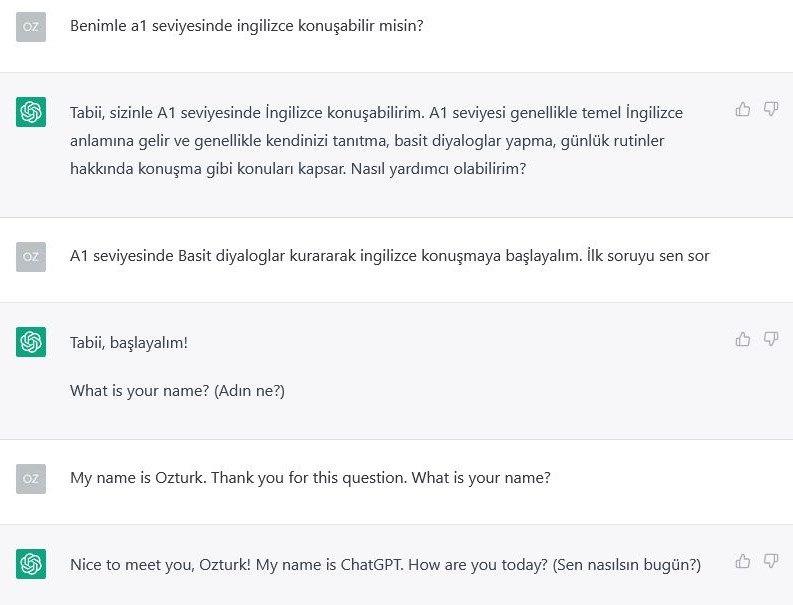The width and height of the screenshot is (793, 605).
Task: Click the user message 'My name is Ozturk'
Action: [310, 478]
